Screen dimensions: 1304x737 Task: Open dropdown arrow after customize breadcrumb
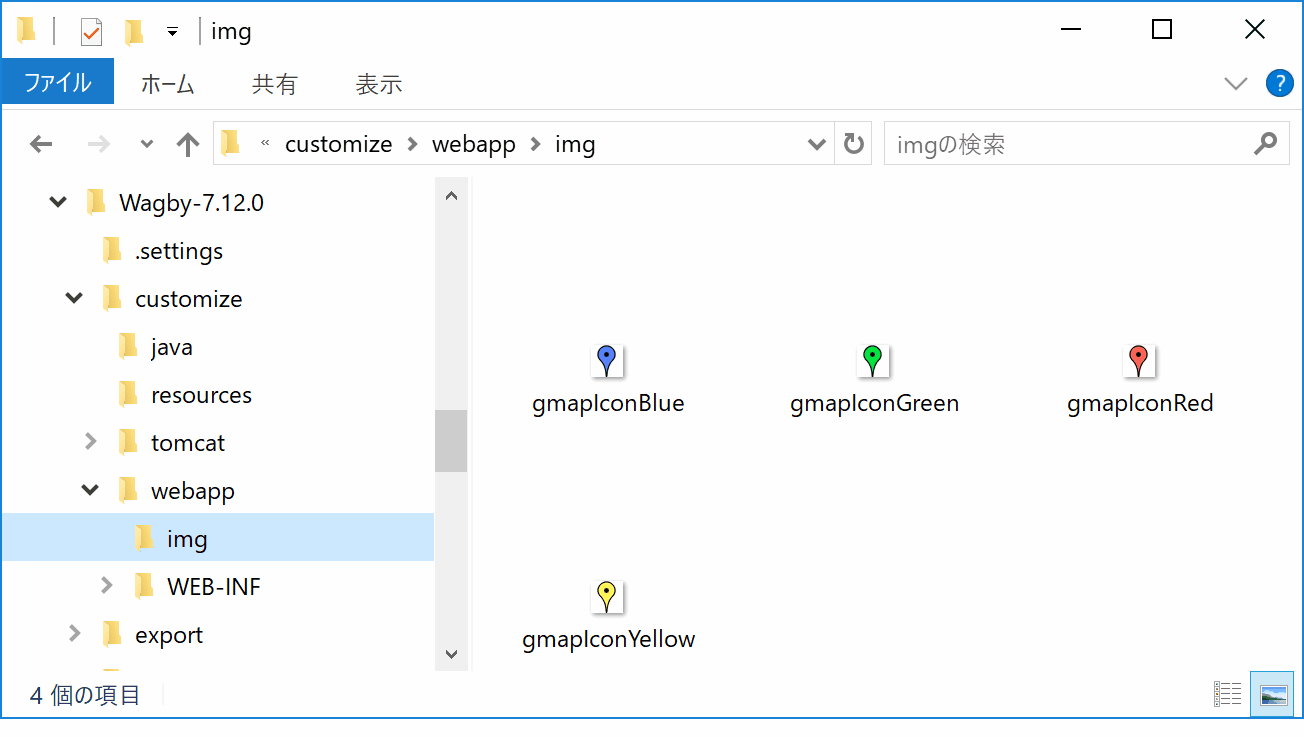pos(412,144)
